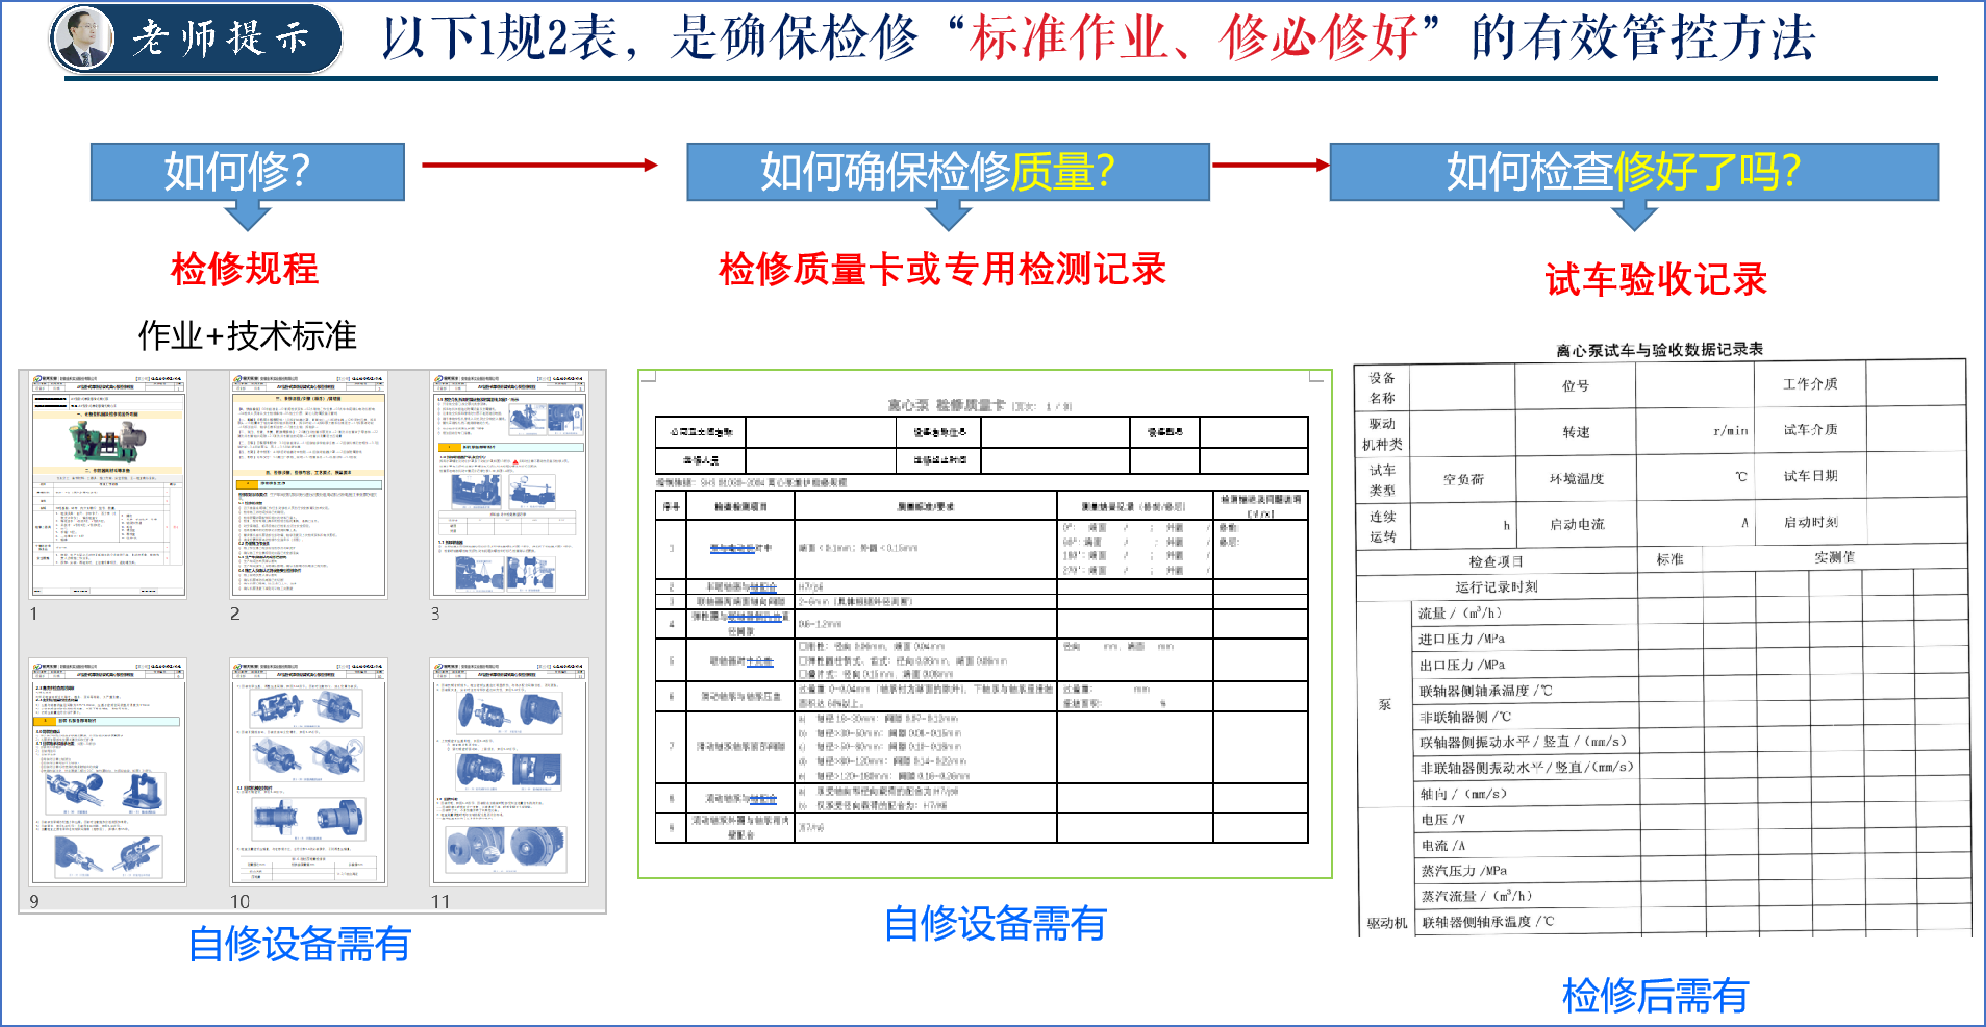Select the 如何检查修好了吗? box
This screenshot has height=1027, width=1986.
point(1634,172)
